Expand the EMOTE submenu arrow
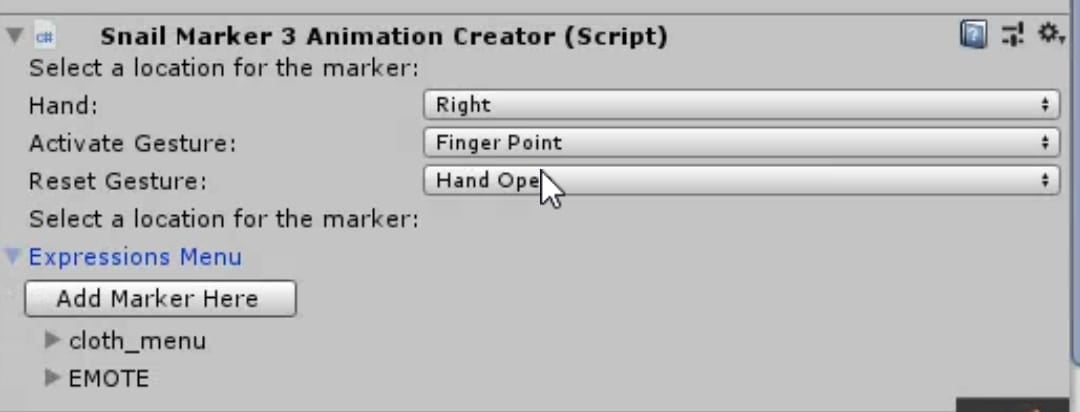 click(x=53, y=378)
